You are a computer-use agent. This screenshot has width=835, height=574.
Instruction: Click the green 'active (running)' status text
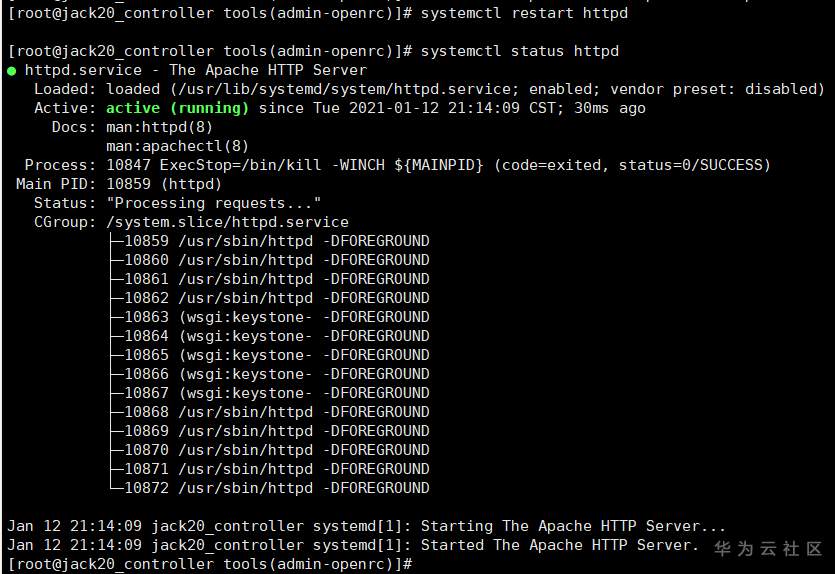pyautogui.click(x=177, y=108)
